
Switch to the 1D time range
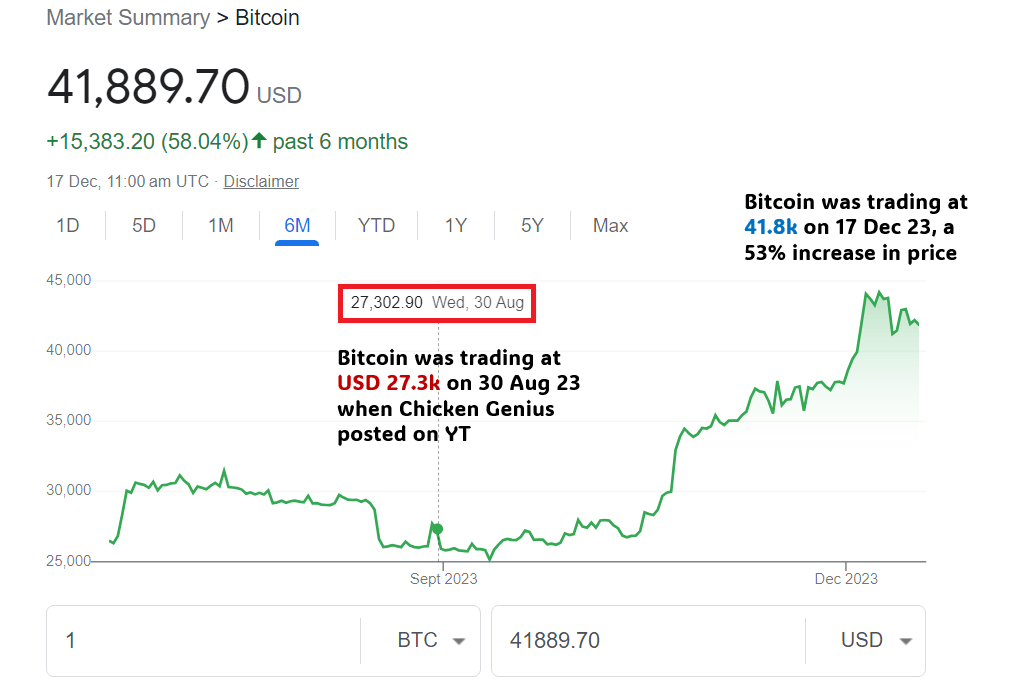coord(67,225)
